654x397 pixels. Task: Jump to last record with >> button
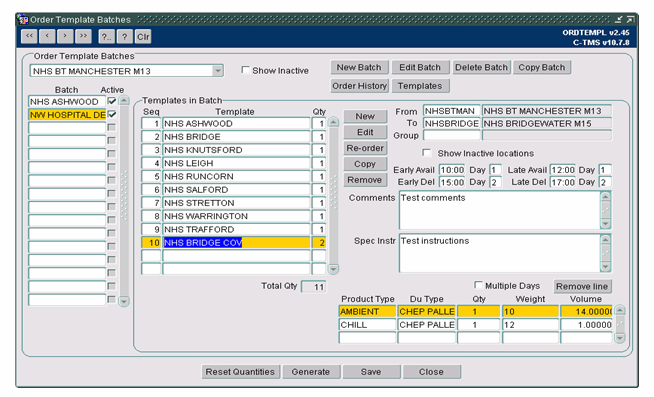[83, 36]
